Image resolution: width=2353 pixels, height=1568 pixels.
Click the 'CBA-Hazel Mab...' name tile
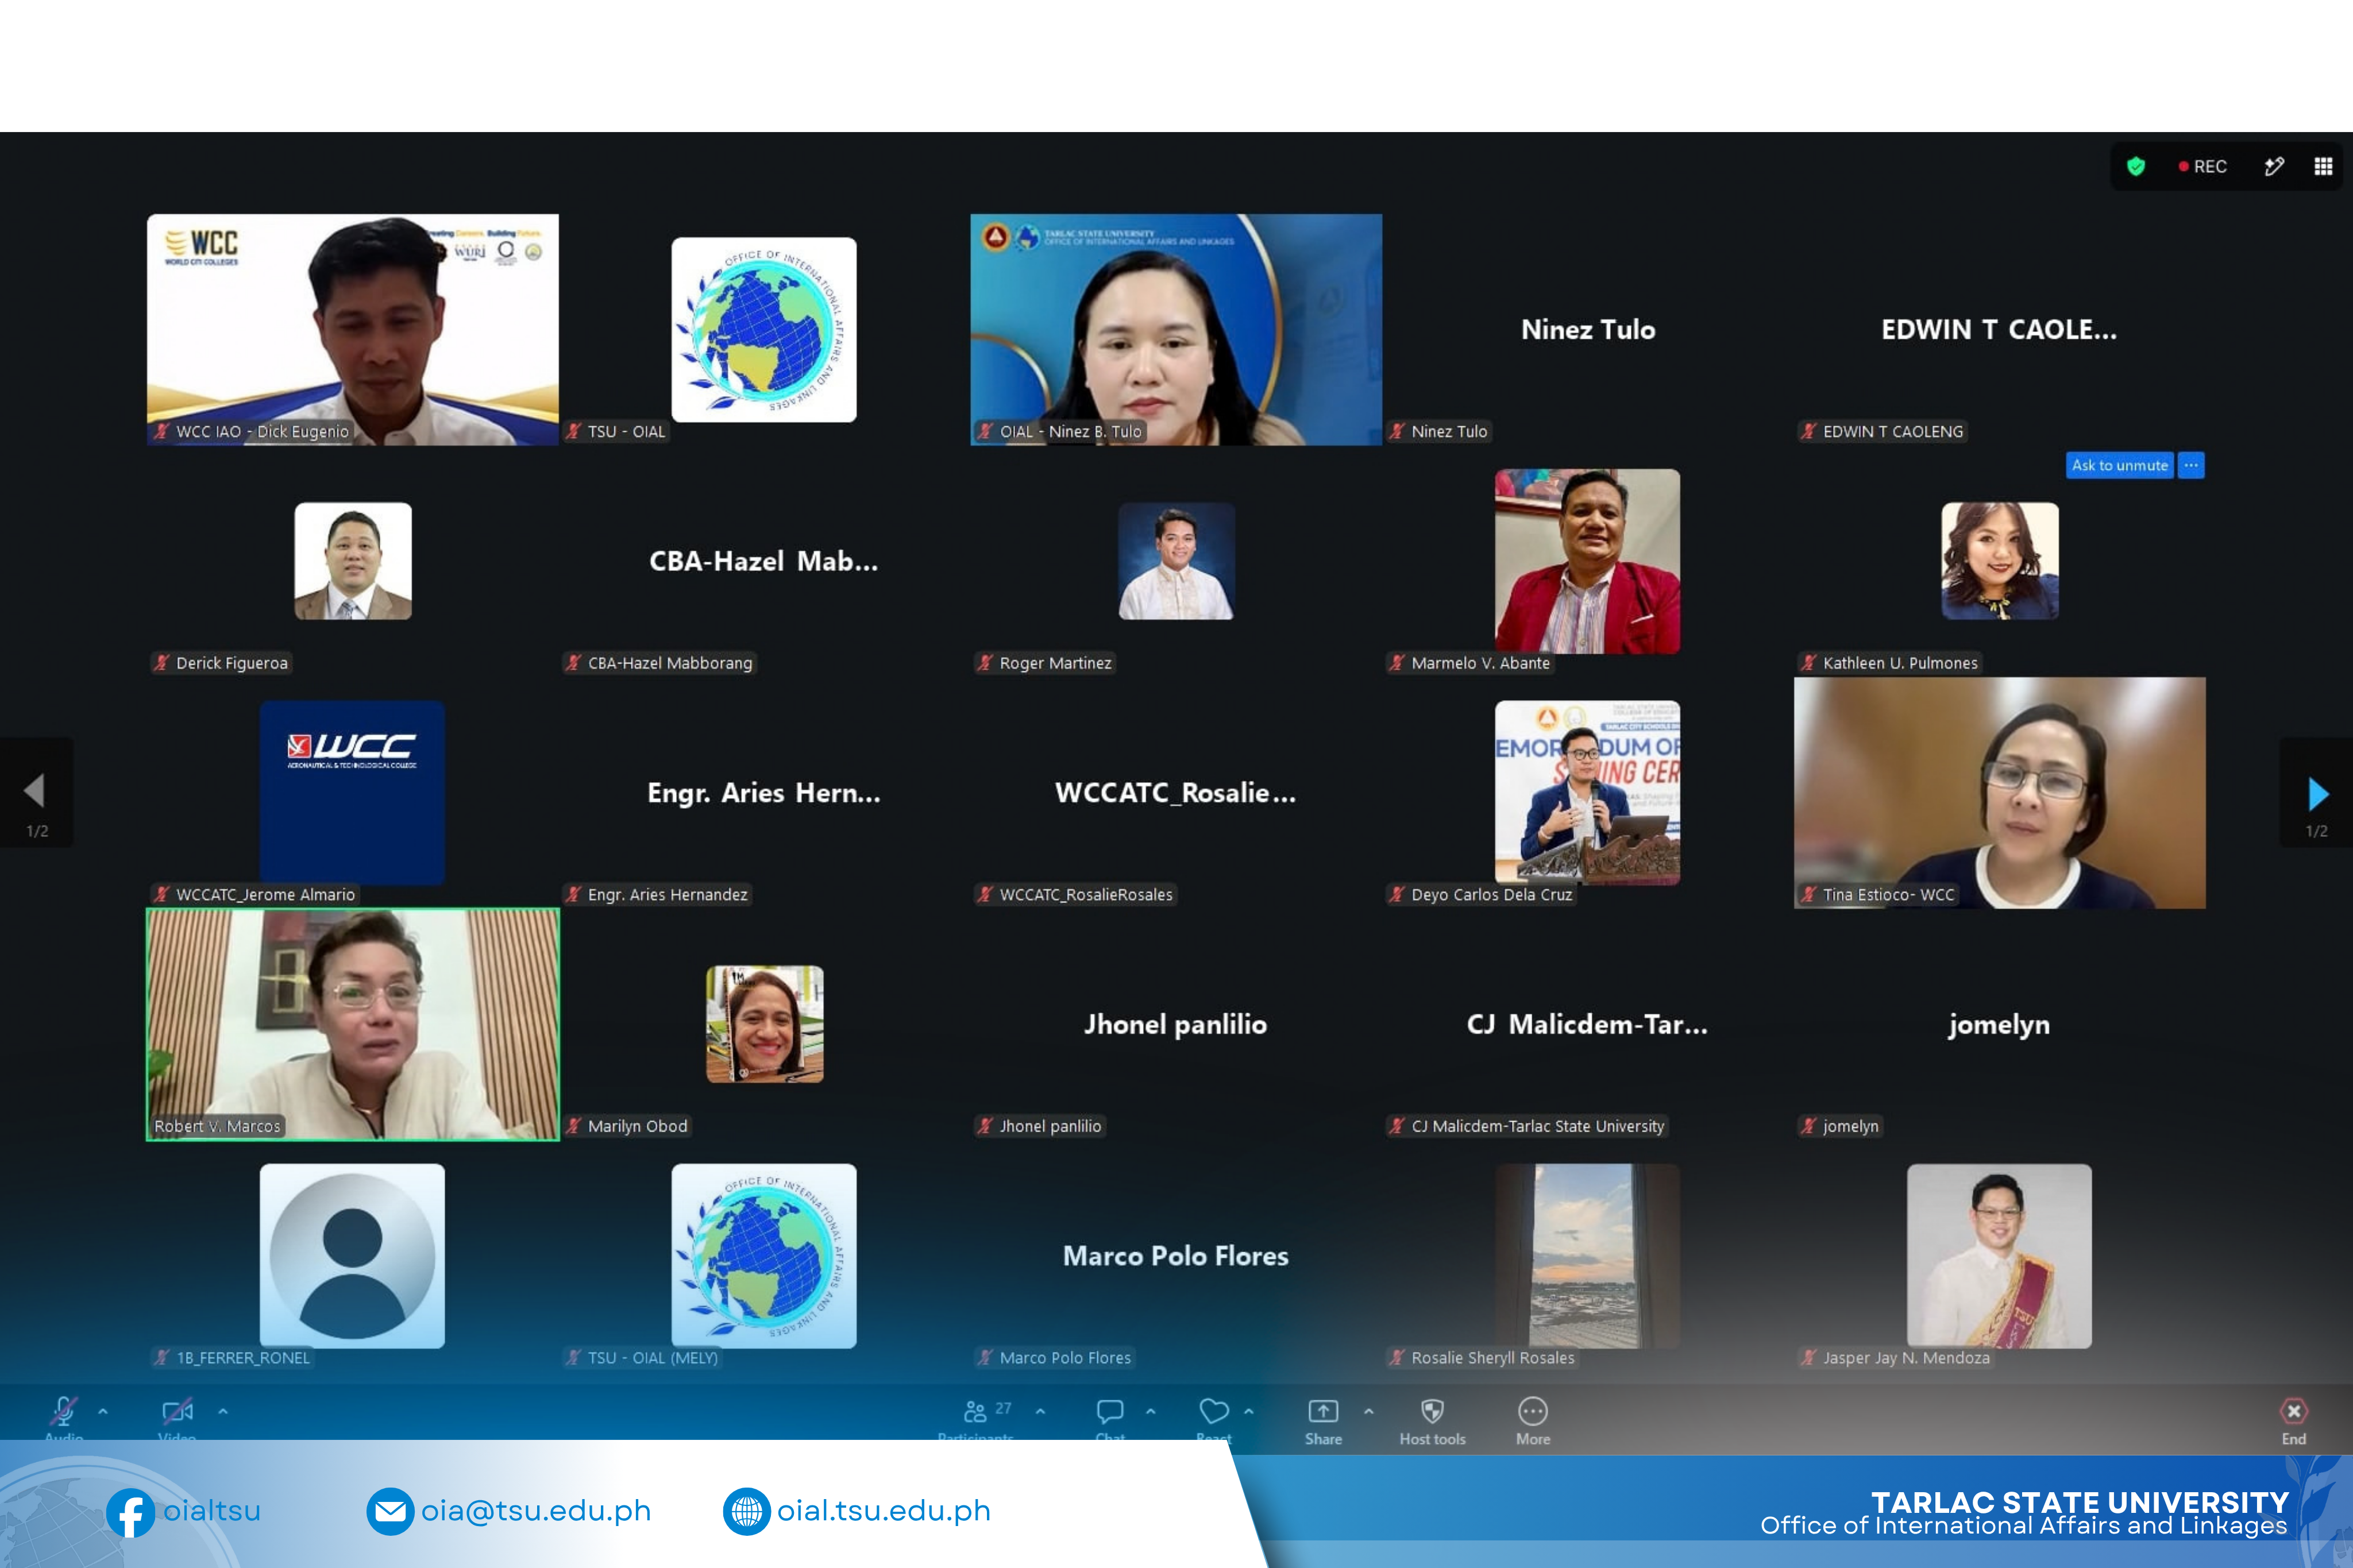pos(764,561)
